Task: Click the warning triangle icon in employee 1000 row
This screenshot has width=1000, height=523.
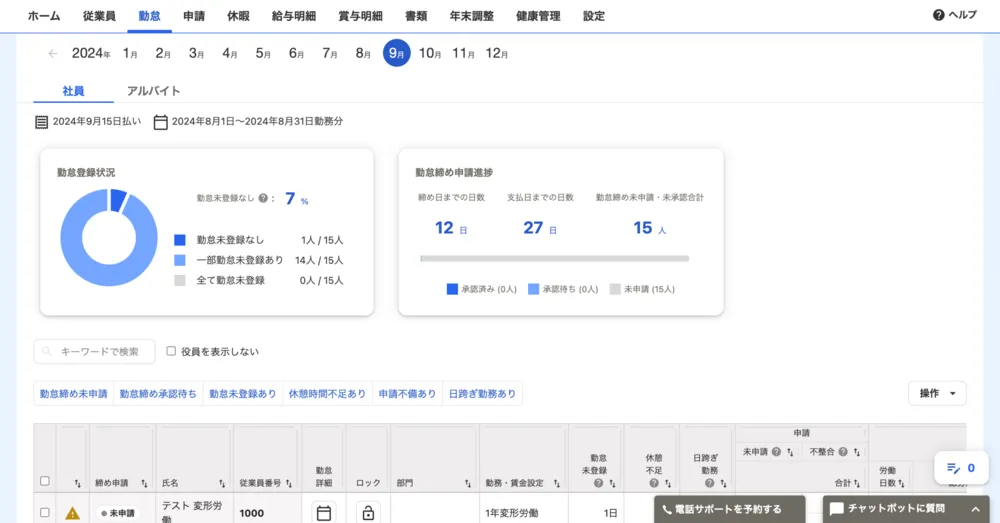Action: [x=73, y=513]
